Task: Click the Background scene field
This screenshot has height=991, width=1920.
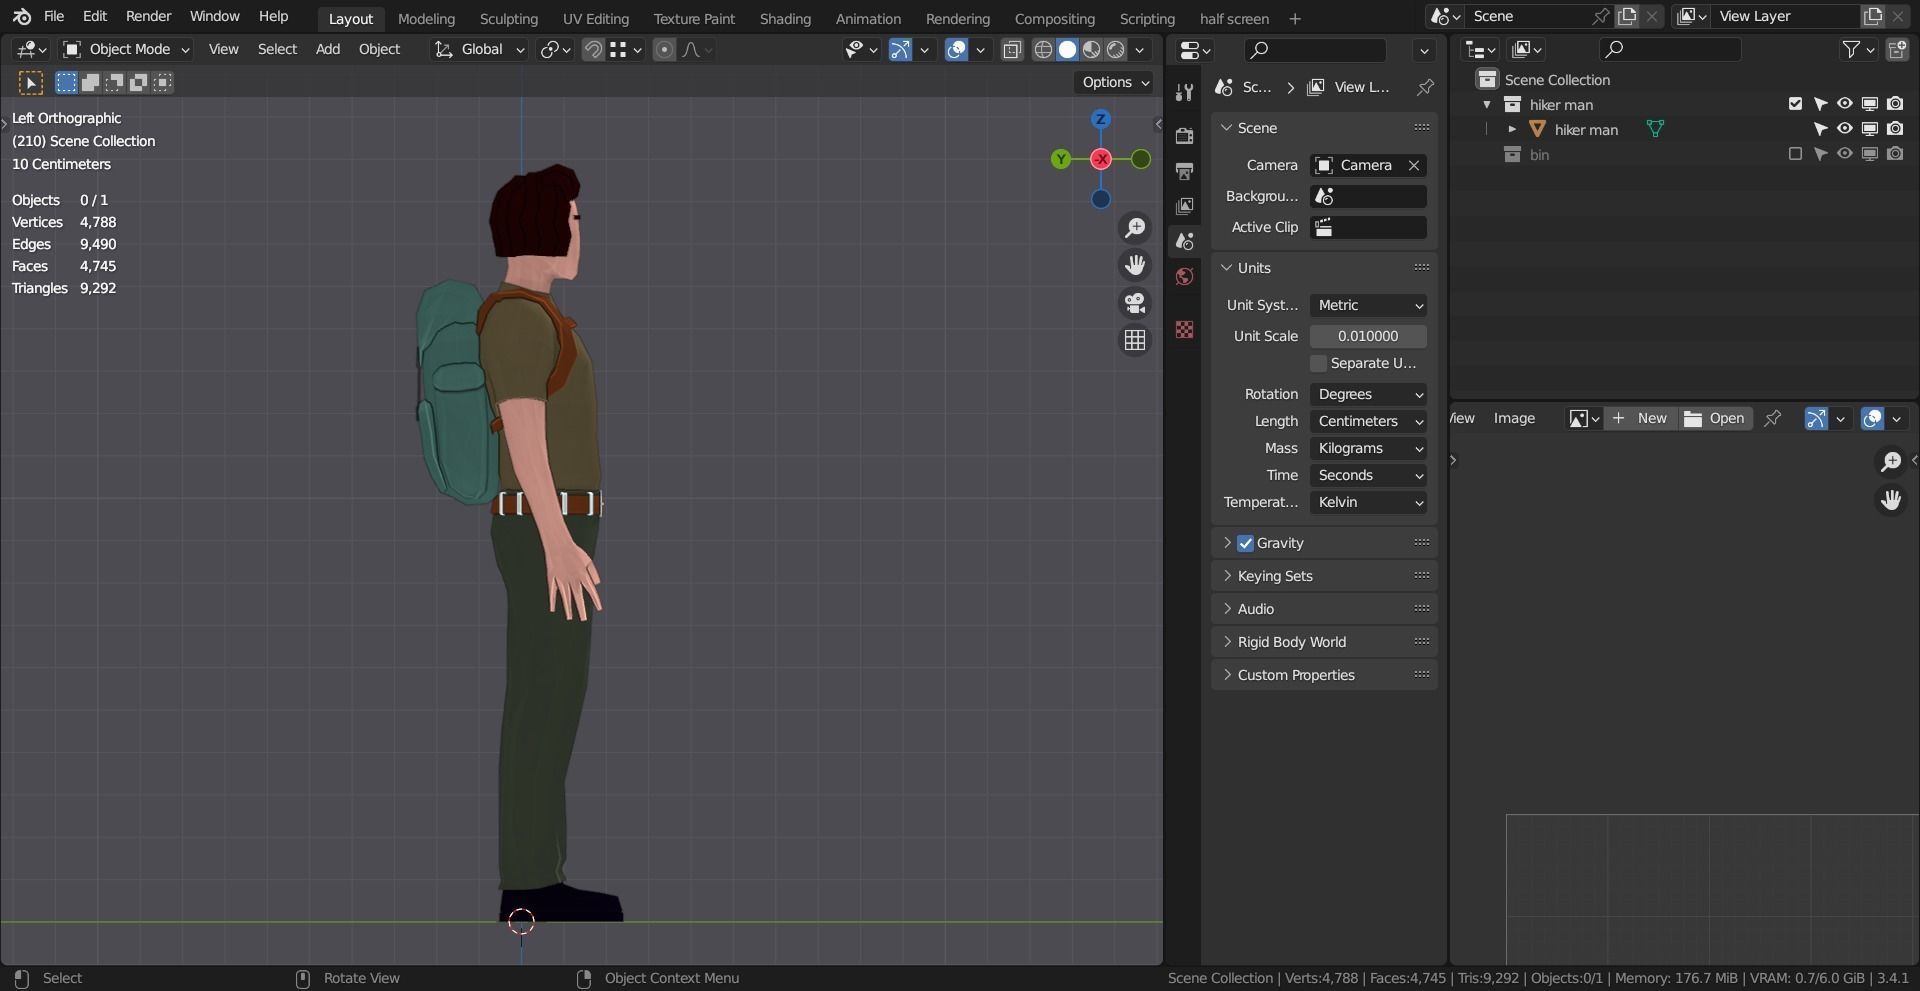Action: click(x=1368, y=197)
